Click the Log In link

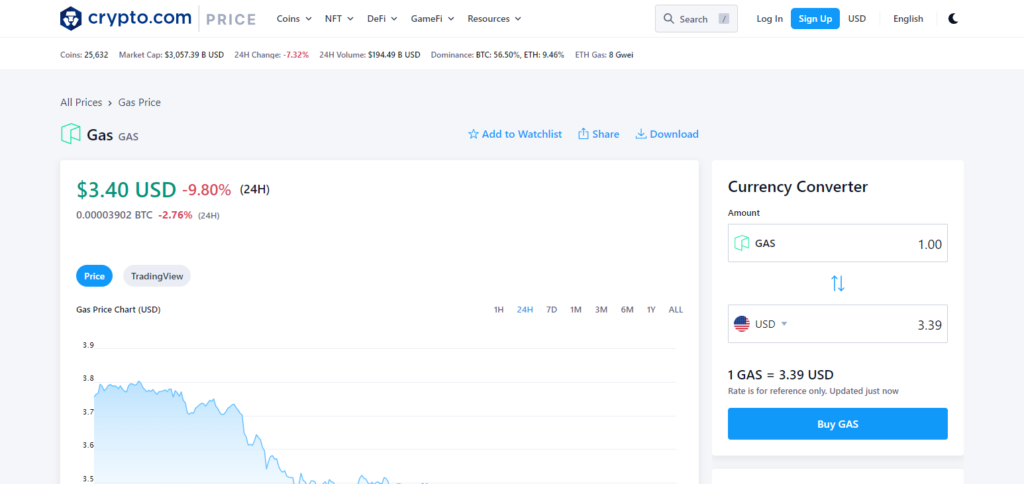pyautogui.click(x=769, y=19)
